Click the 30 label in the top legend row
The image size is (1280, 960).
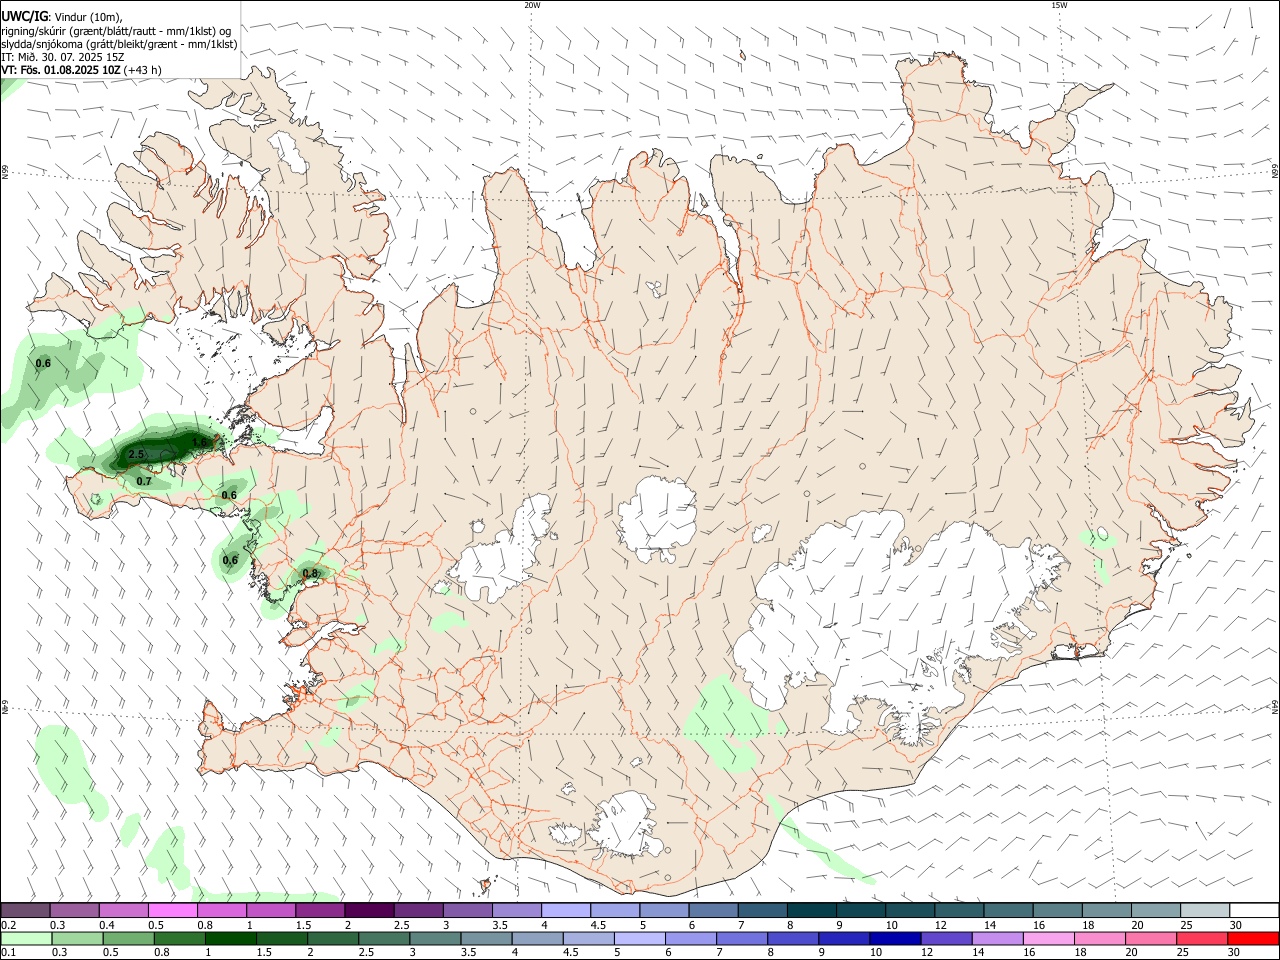tap(1236, 925)
